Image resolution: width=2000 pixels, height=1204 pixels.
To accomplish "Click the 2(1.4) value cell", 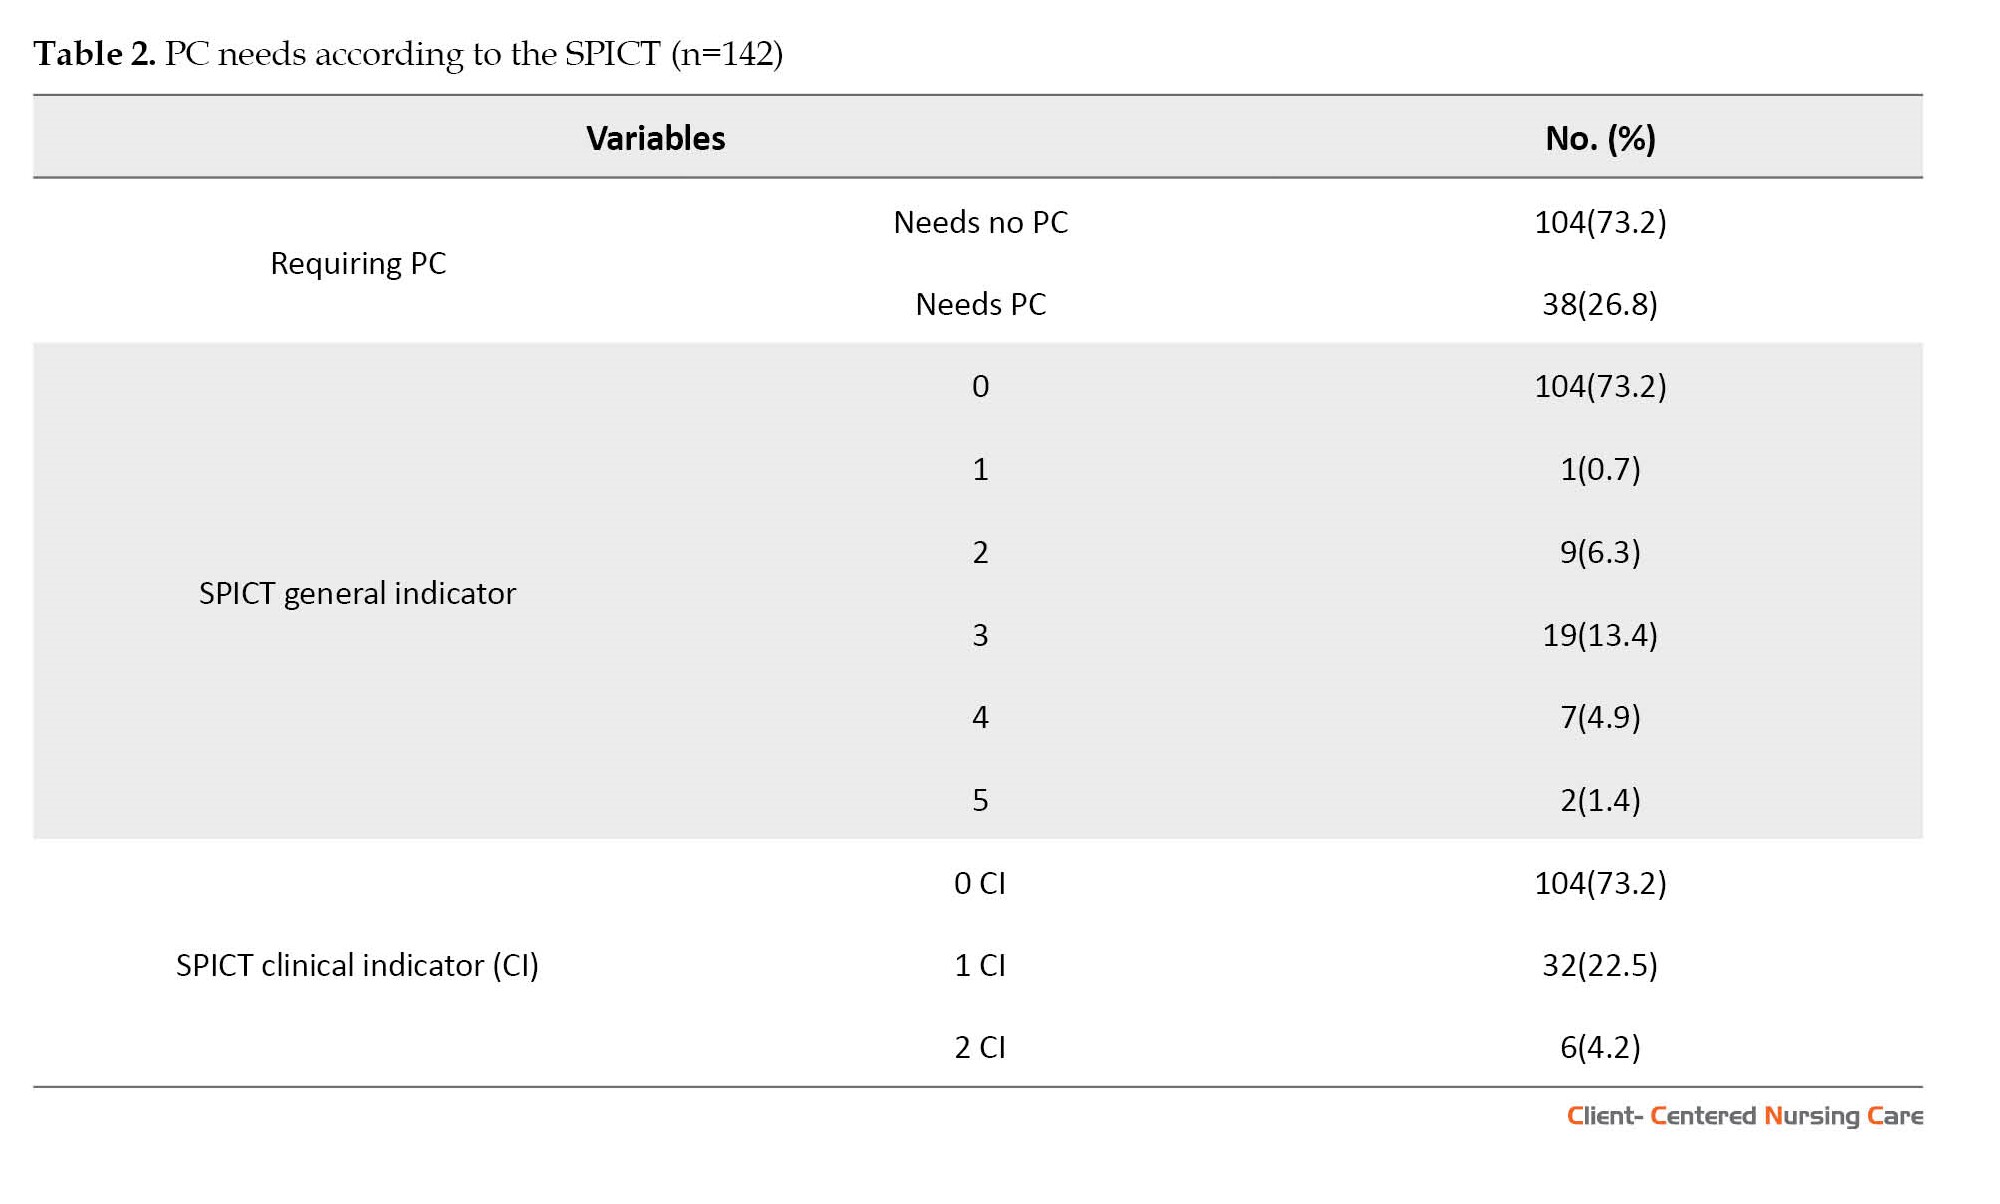I will click(1600, 800).
